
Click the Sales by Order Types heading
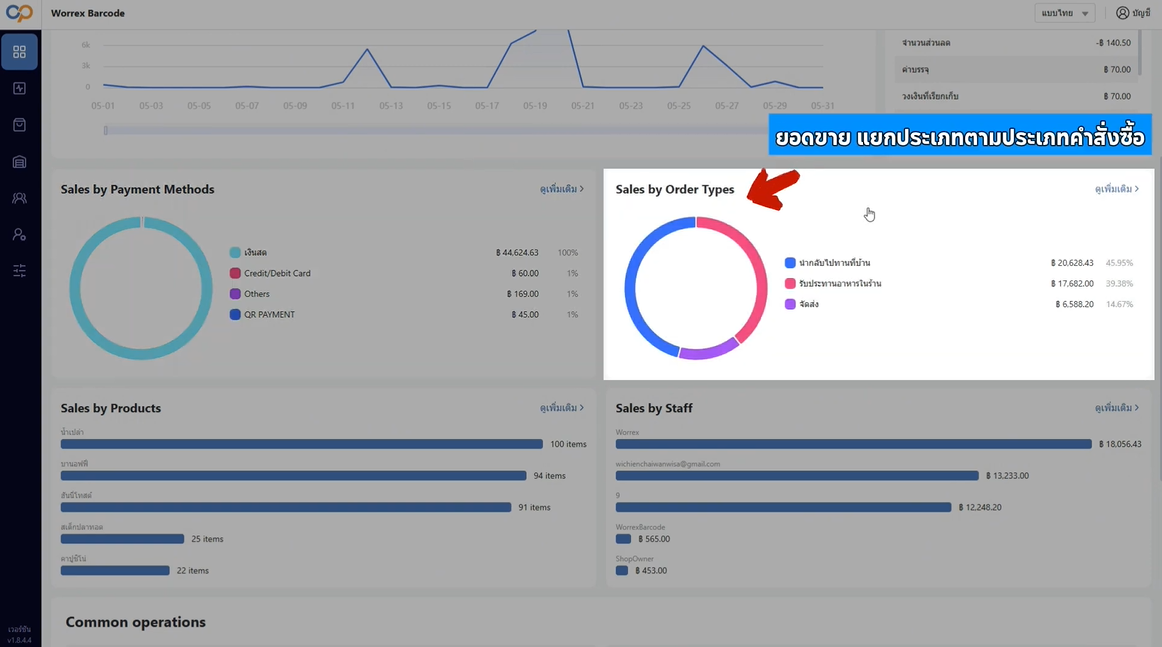click(x=675, y=189)
